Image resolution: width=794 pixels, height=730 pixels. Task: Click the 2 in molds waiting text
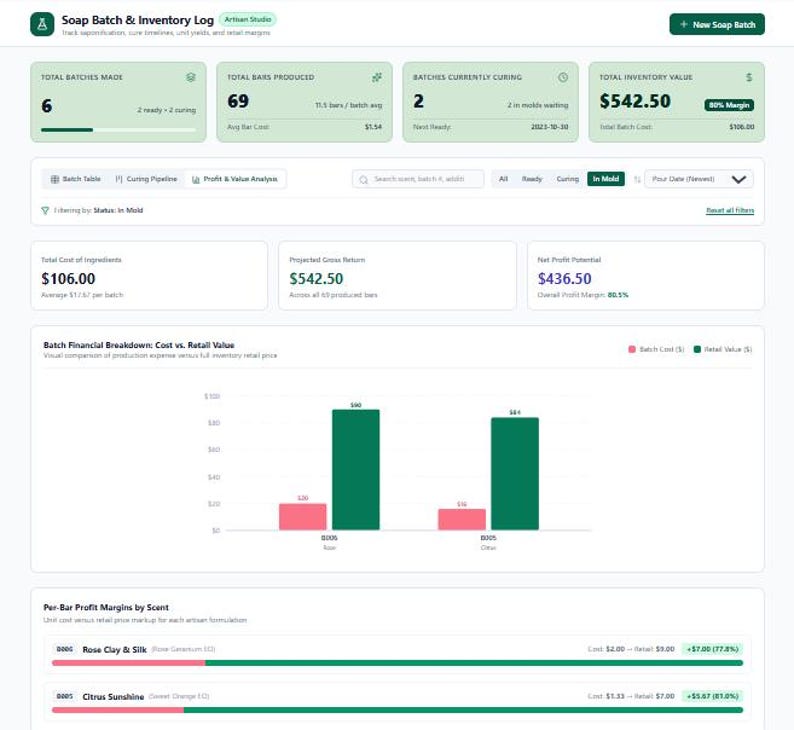click(x=538, y=105)
